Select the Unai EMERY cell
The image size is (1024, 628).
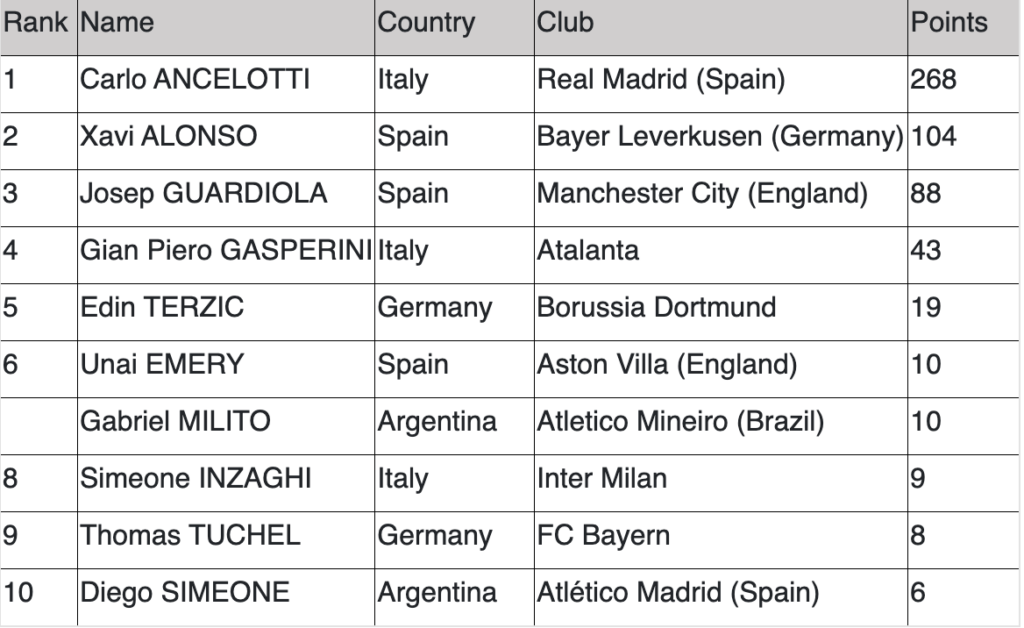(226, 369)
